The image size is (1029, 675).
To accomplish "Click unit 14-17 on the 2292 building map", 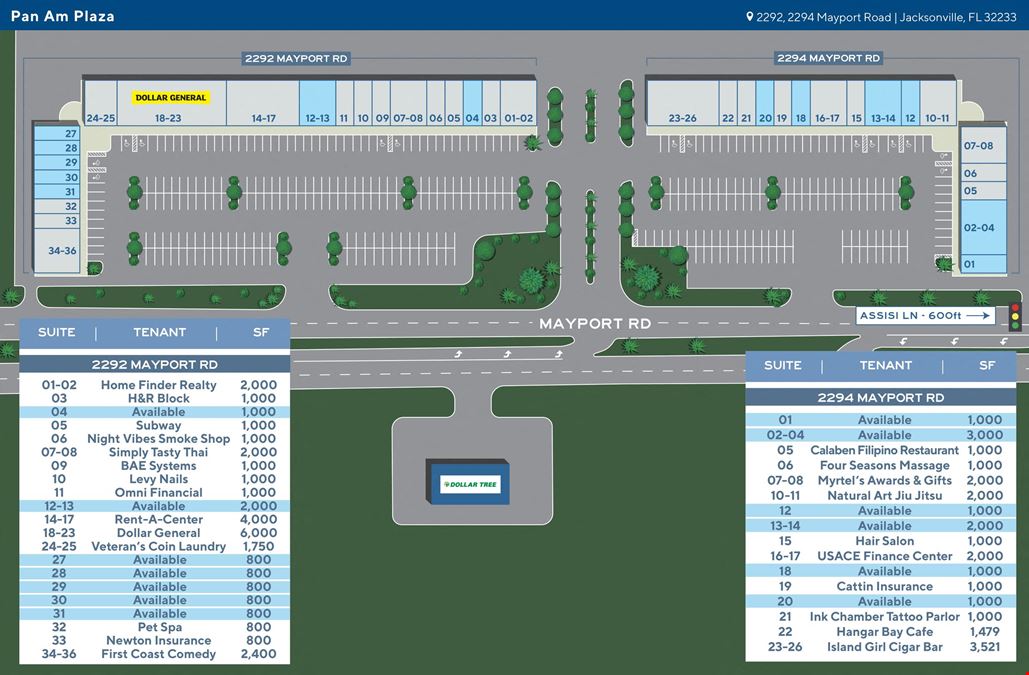I will (x=263, y=102).
